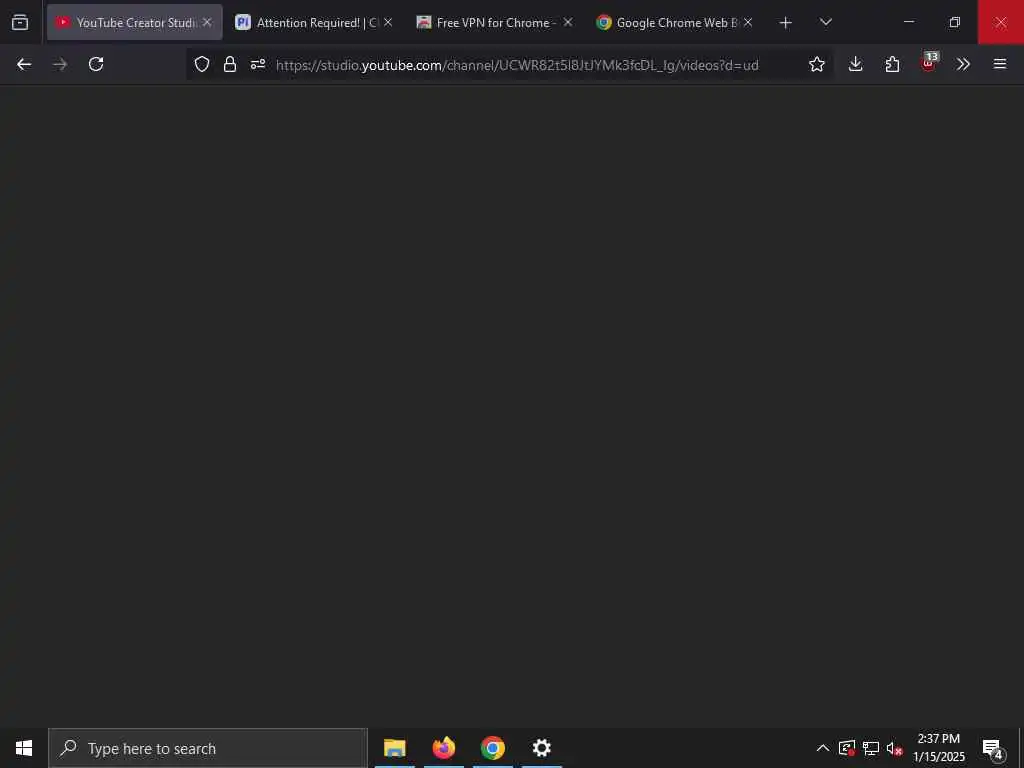Image resolution: width=1024 pixels, height=768 pixels.
Task: View site security lock information
Action: [230, 64]
